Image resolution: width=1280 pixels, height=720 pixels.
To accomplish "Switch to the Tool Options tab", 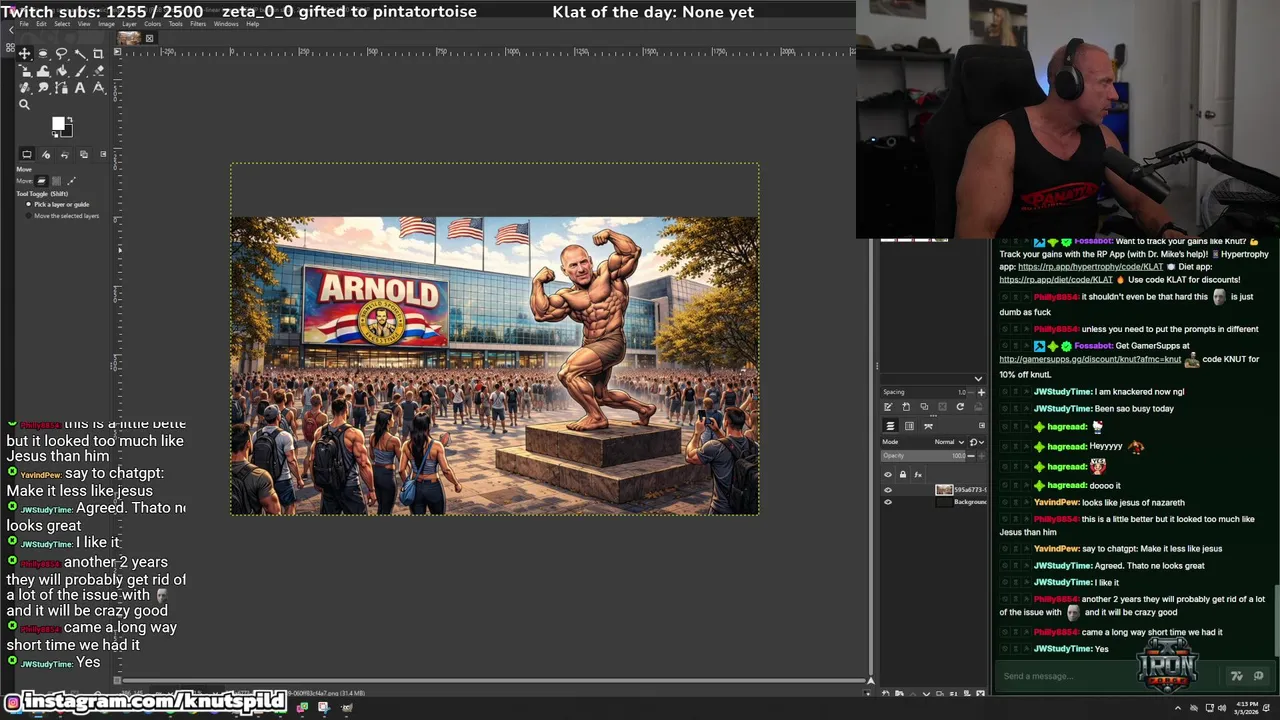I will (27, 154).
